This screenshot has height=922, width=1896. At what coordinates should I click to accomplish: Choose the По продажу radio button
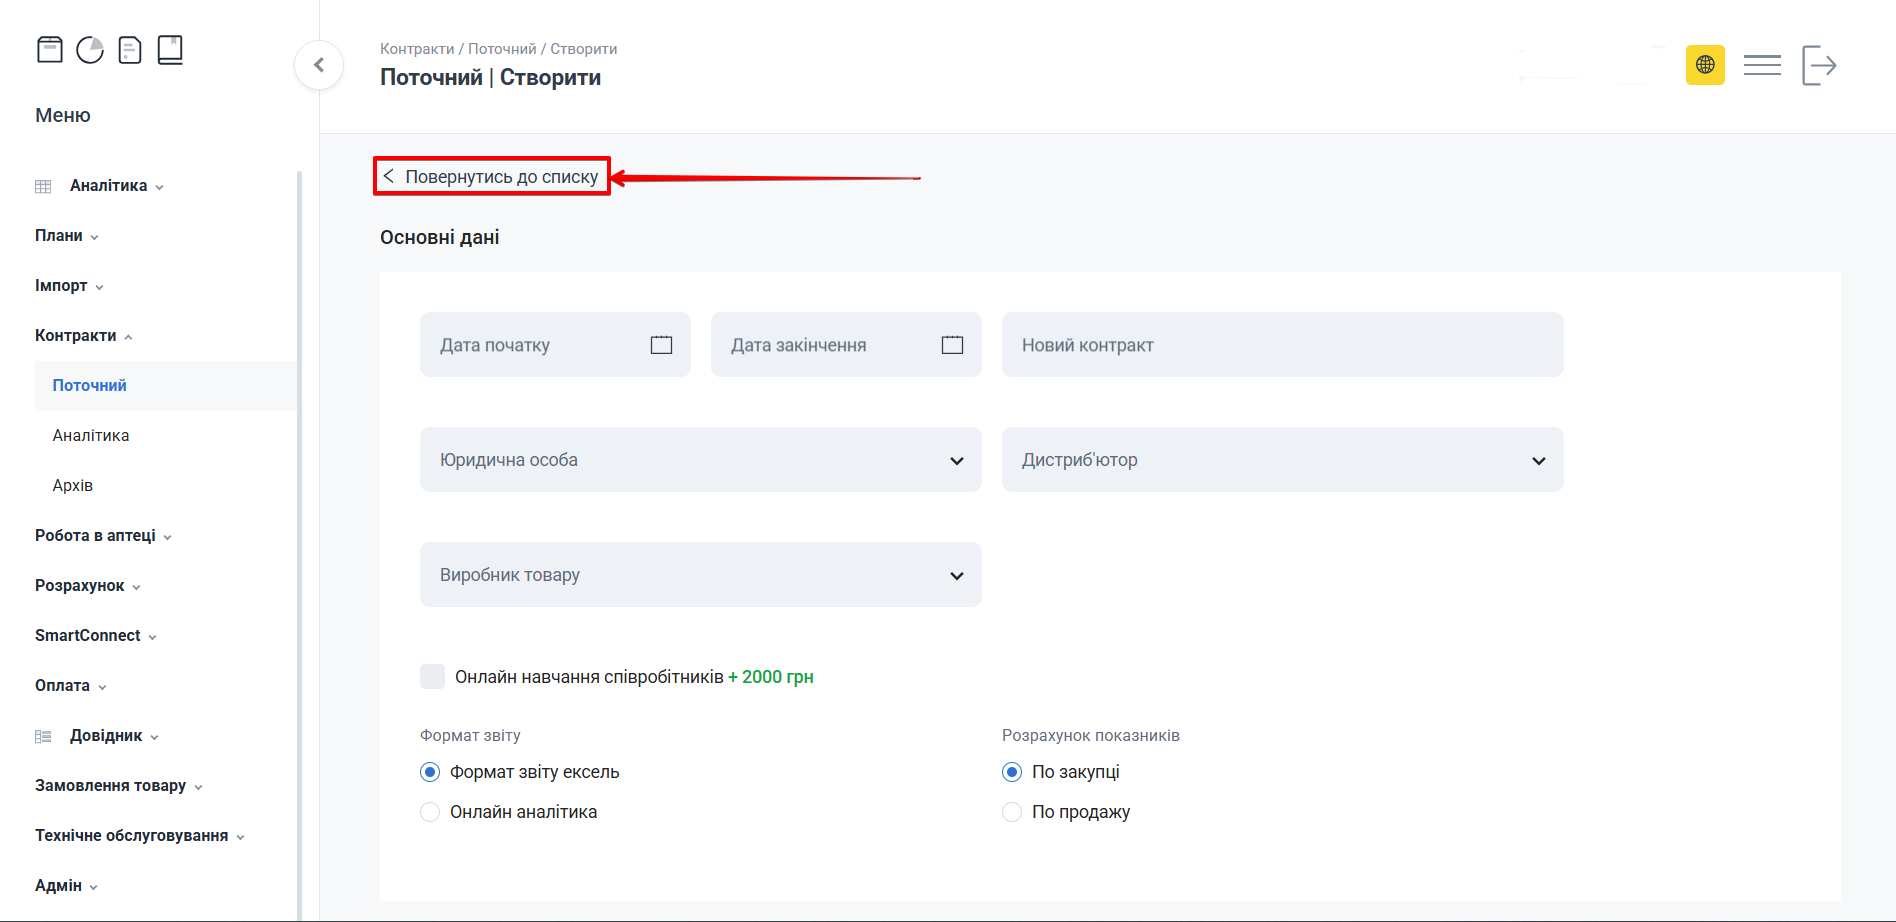click(1012, 812)
